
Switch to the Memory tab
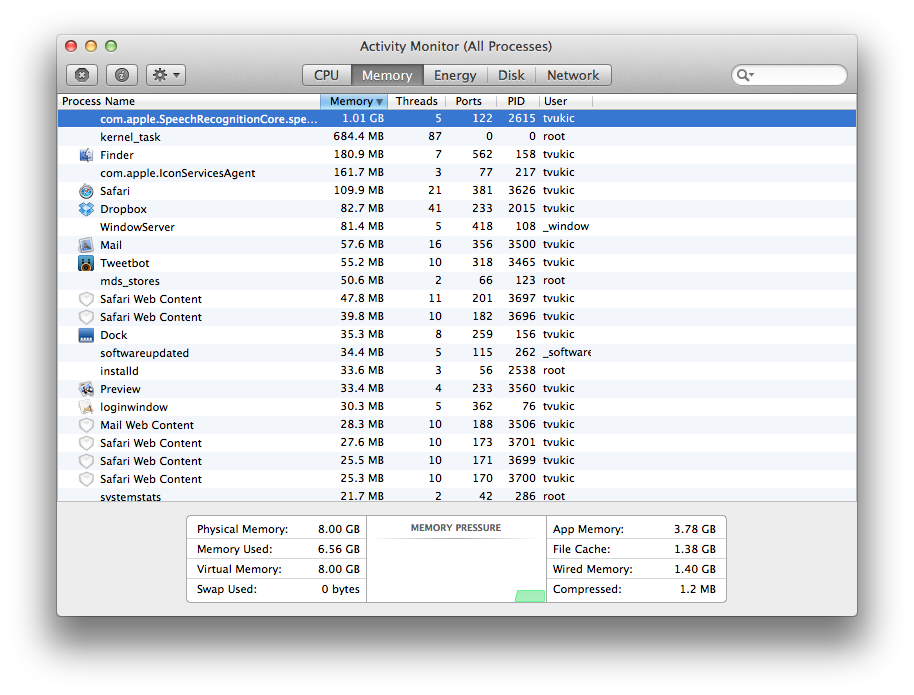pos(387,75)
